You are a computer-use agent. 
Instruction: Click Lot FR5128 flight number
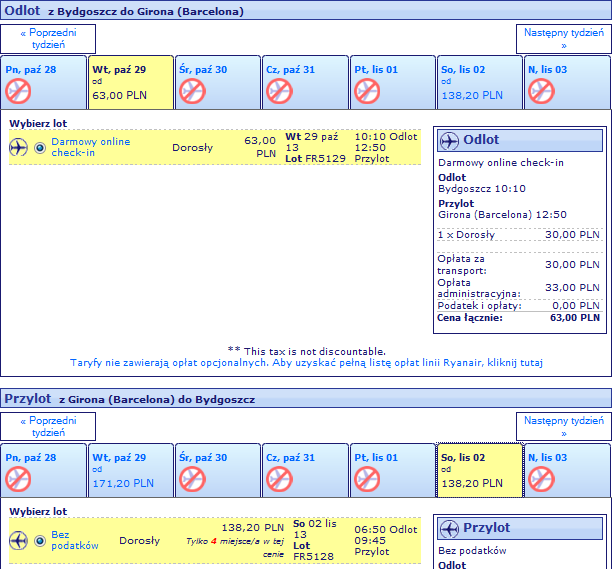click(313, 551)
